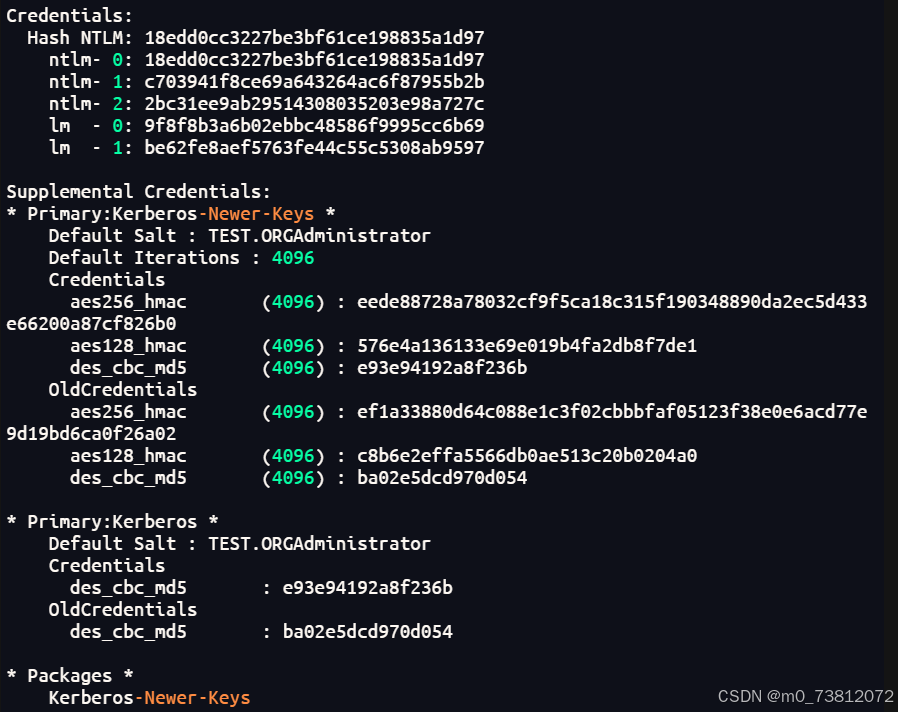898x712 pixels.
Task: Click the Primary:Kerberos heading without Newer-Keys
Action: (112, 522)
